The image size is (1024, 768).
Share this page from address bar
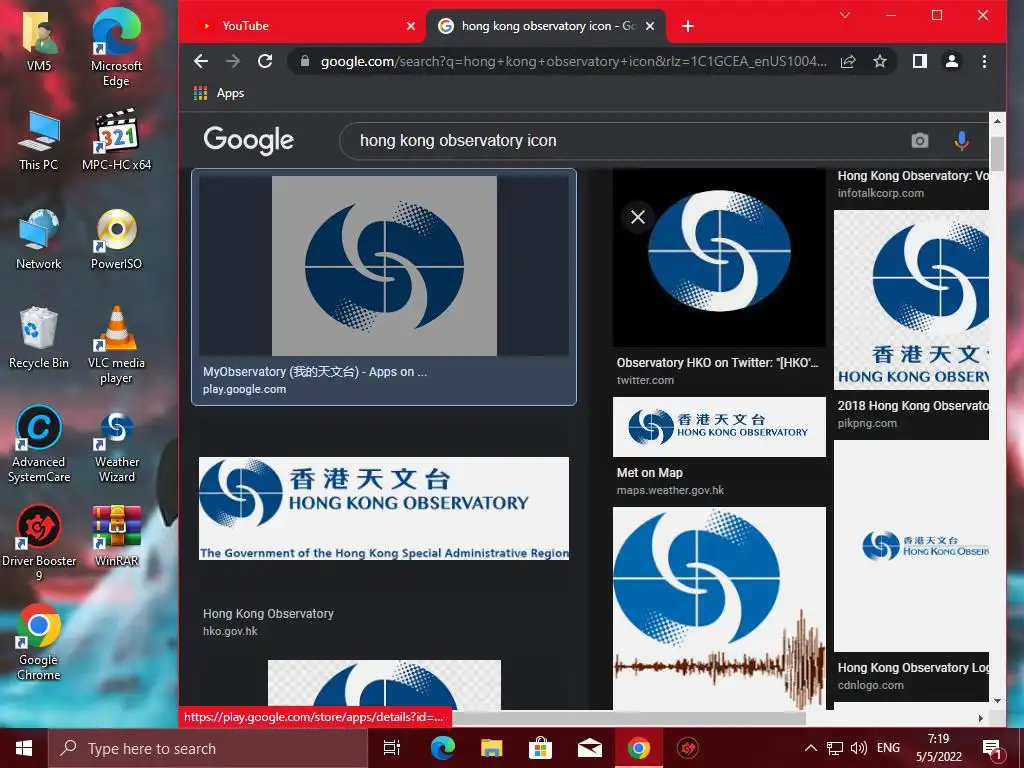tap(848, 61)
